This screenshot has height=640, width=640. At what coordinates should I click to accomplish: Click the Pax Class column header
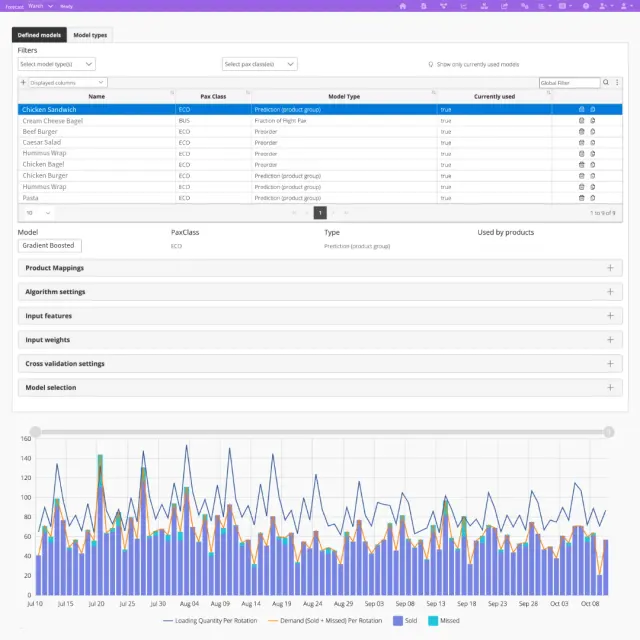coord(213,96)
